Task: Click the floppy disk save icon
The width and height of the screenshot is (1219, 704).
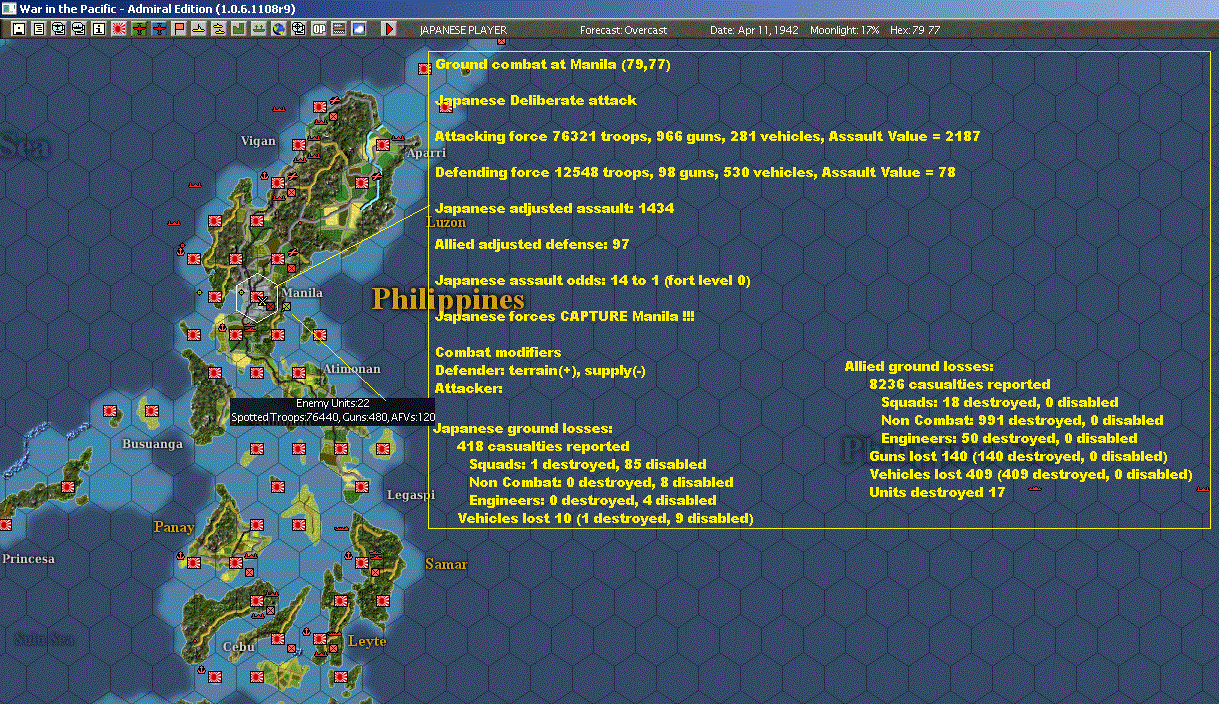Action: 19,29
